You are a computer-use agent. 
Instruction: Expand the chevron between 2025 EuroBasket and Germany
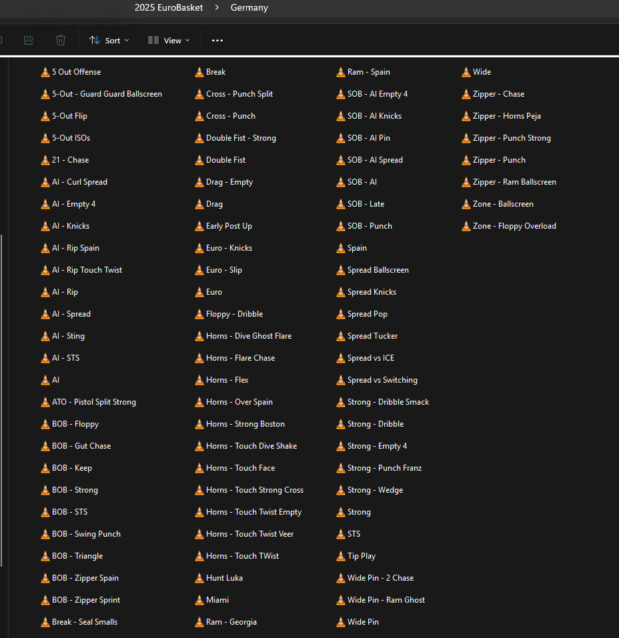217,8
